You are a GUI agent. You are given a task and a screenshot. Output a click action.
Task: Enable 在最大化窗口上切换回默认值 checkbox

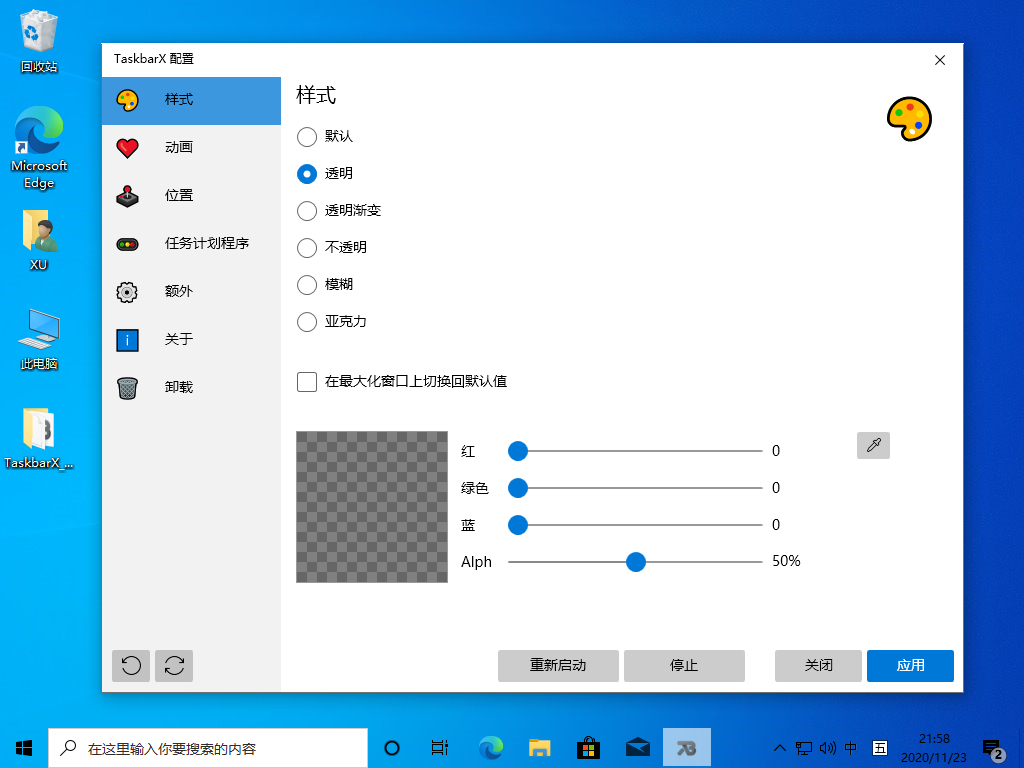307,381
